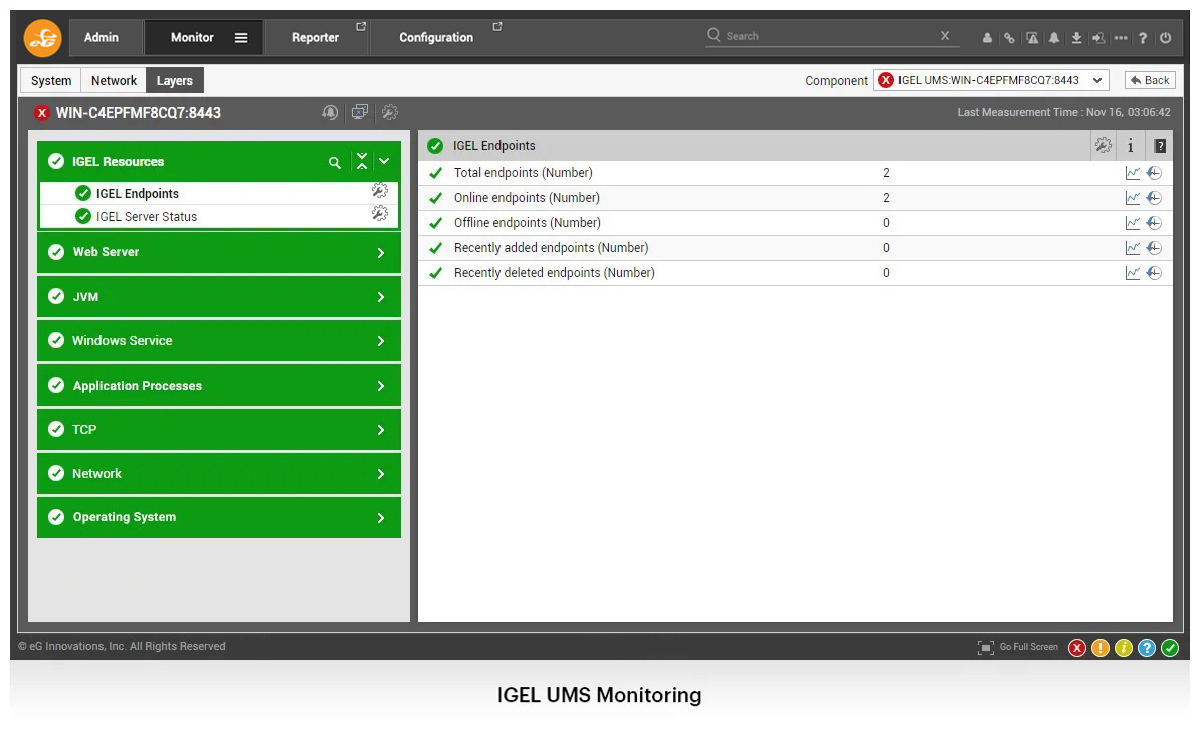Screen dimensions: 1200x737
Task: Click into the Search field
Action: coord(830,36)
